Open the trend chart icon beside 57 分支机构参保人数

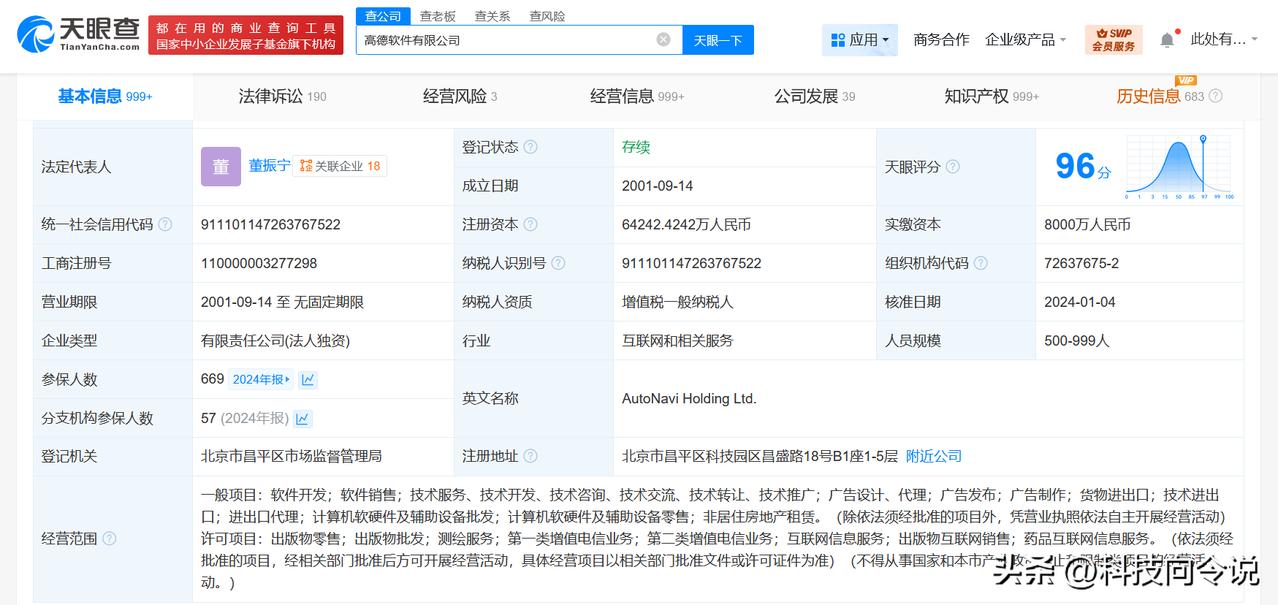(302, 418)
